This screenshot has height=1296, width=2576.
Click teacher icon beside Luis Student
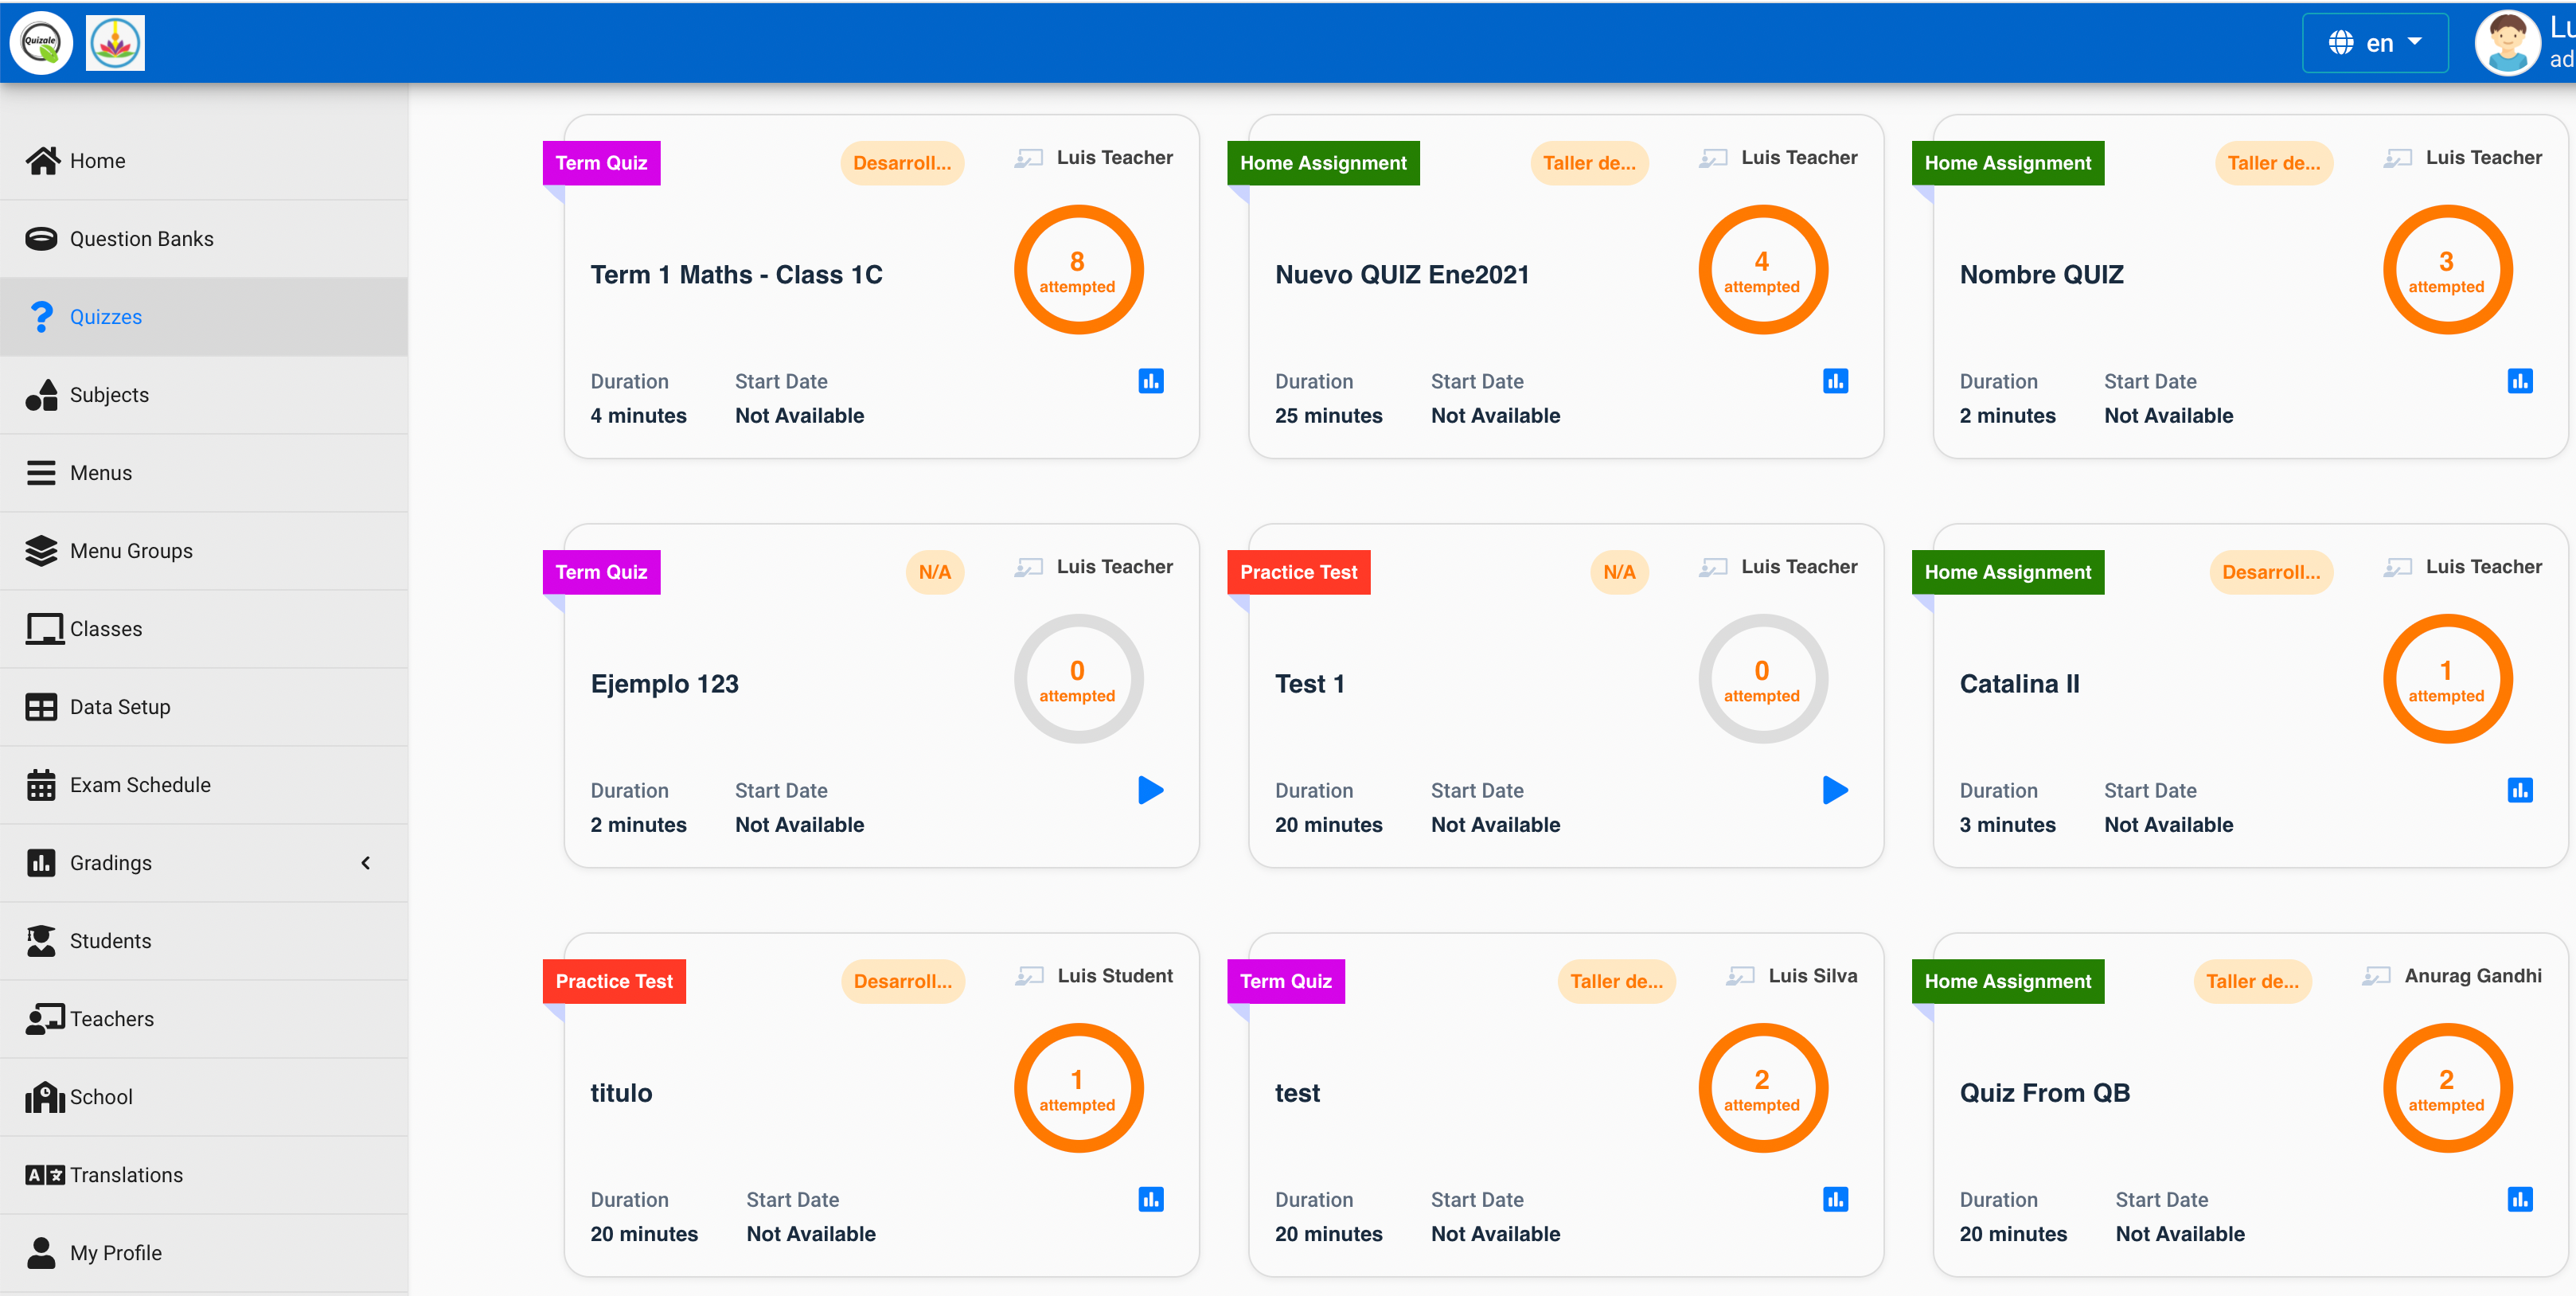click(1030, 976)
